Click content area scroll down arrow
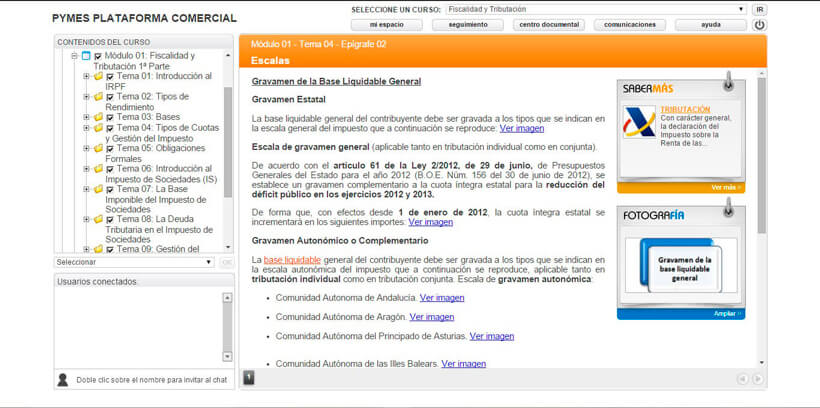The height and width of the screenshot is (408, 820). pyautogui.click(x=761, y=362)
